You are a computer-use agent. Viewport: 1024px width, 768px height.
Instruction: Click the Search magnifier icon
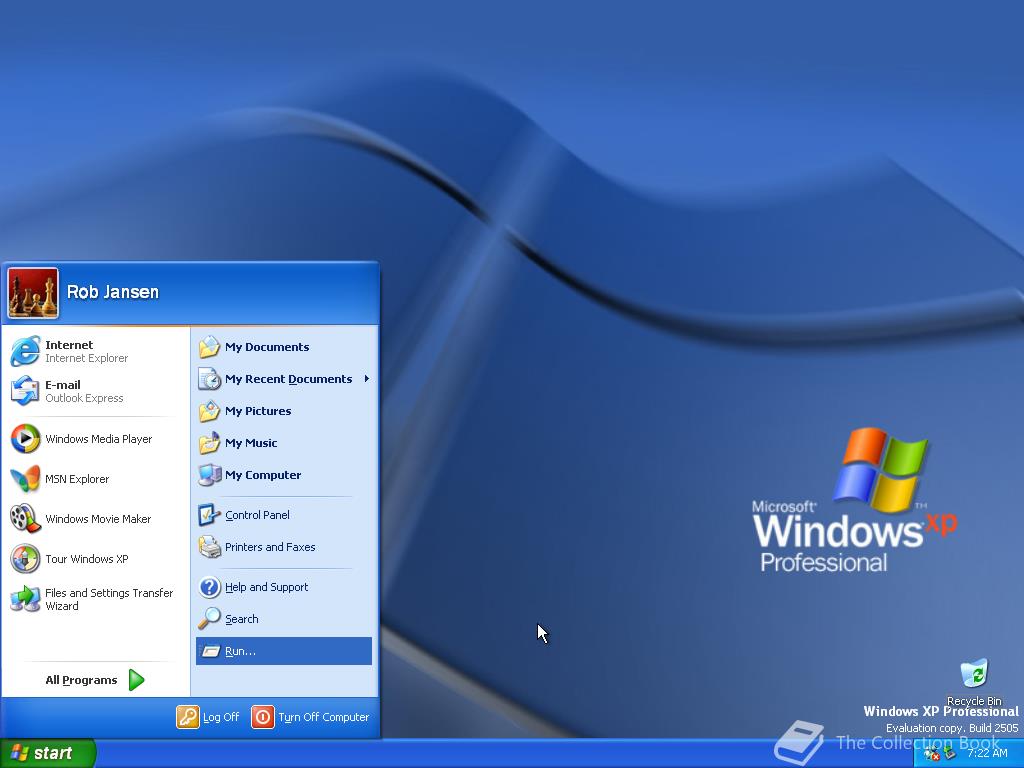(x=210, y=618)
